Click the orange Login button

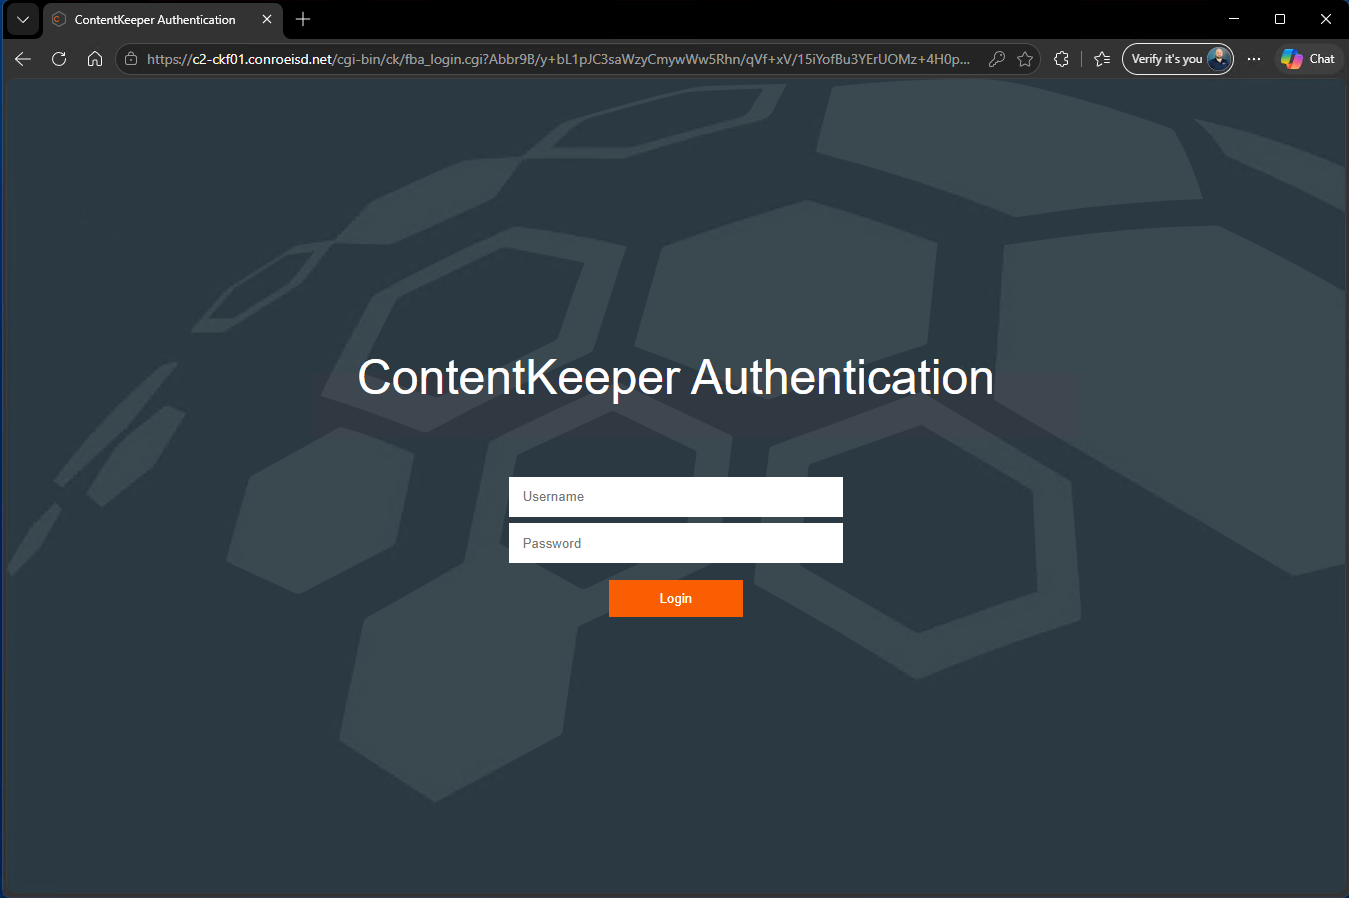click(x=676, y=598)
